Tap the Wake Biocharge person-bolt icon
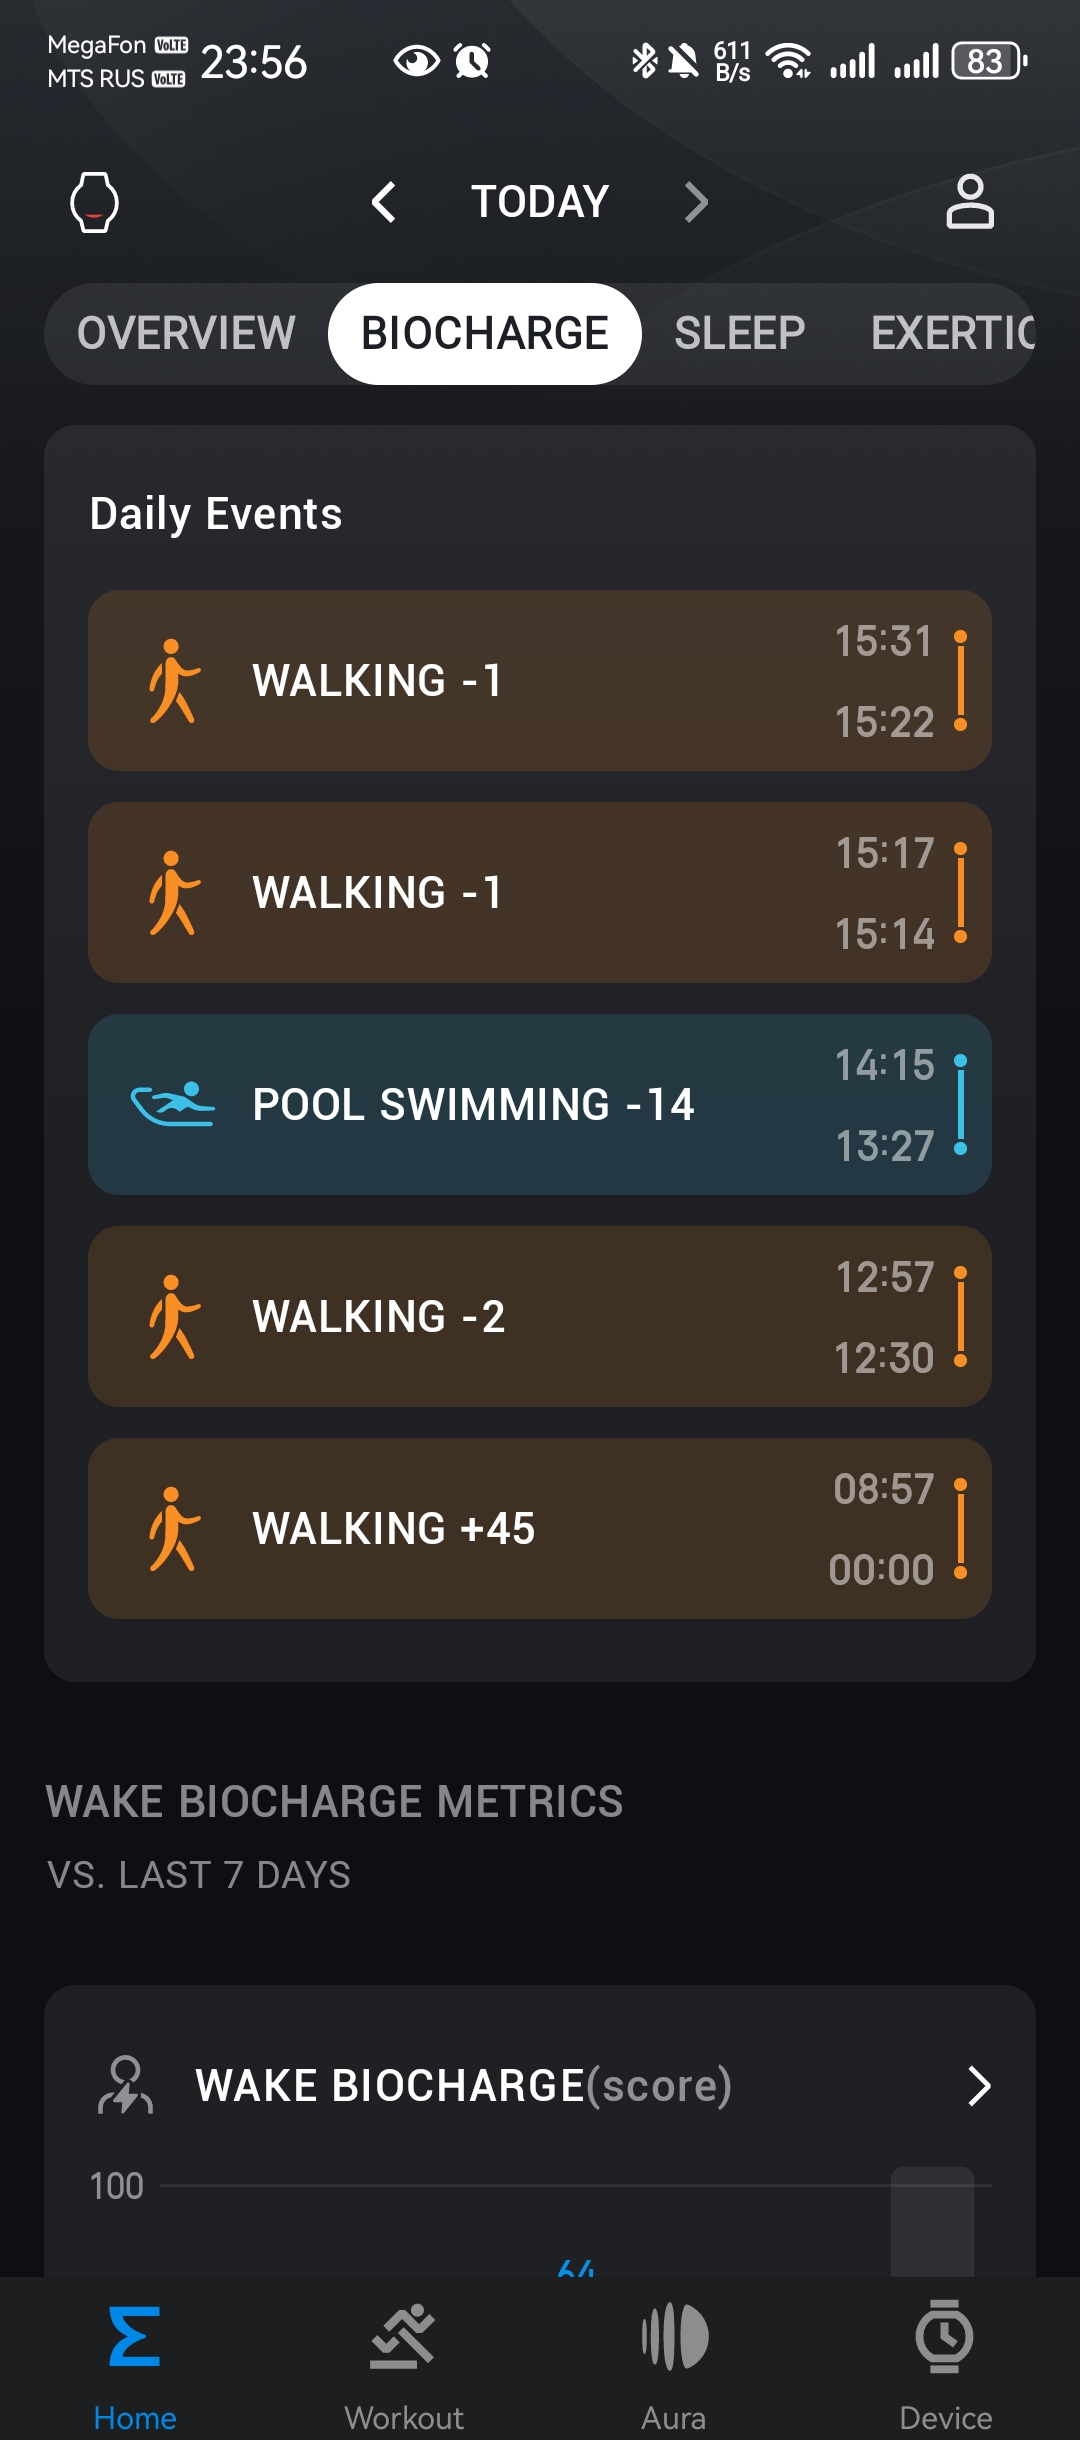The width and height of the screenshot is (1080, 2440). click(126, 2085)
